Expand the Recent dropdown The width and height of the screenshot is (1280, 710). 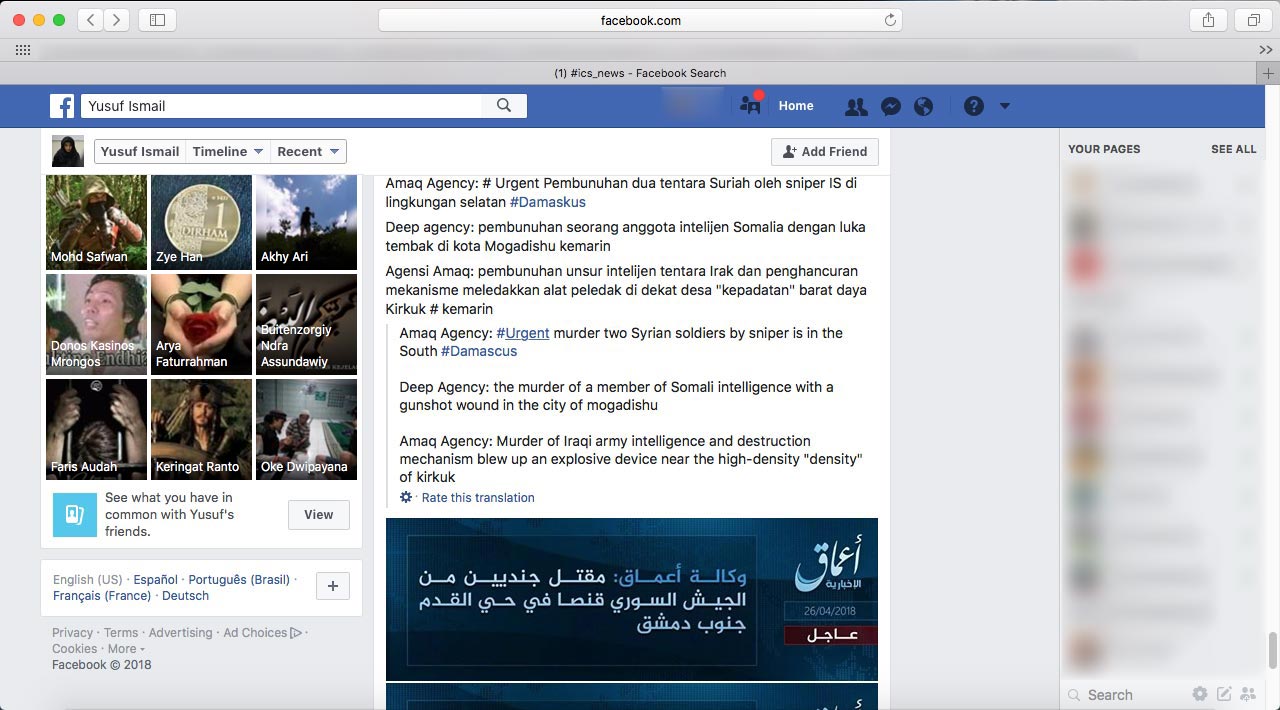[x=308, y=152]
